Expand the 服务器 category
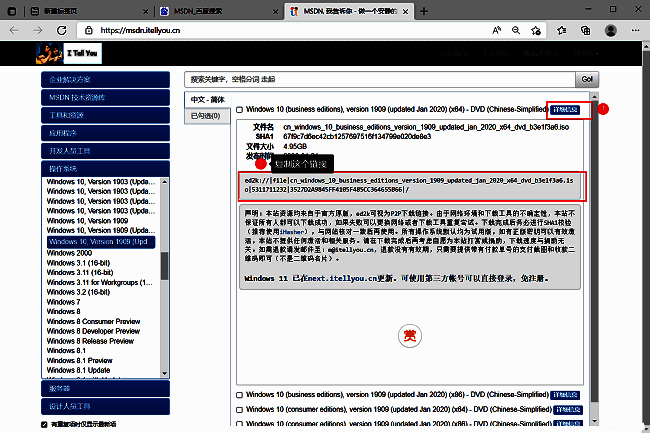Image resolution: width=650 pixels, height=433 pixels. click(x=105, y=389)
